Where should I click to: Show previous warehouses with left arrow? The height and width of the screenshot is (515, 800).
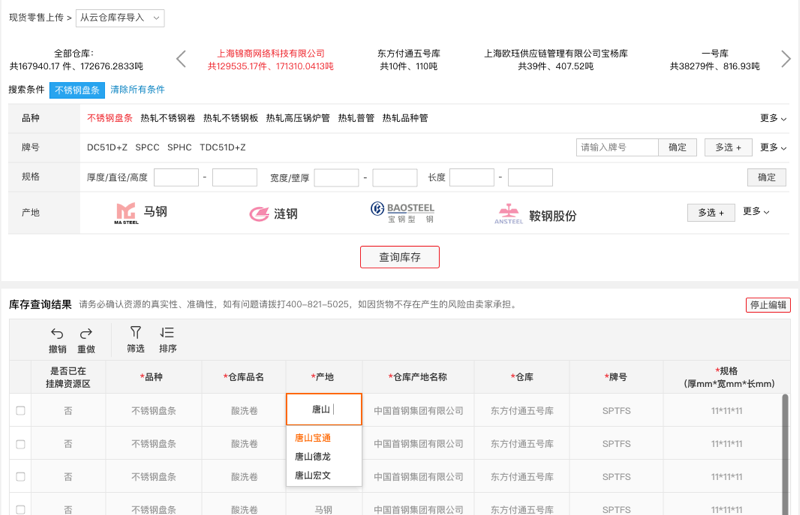tap(181, 59)
